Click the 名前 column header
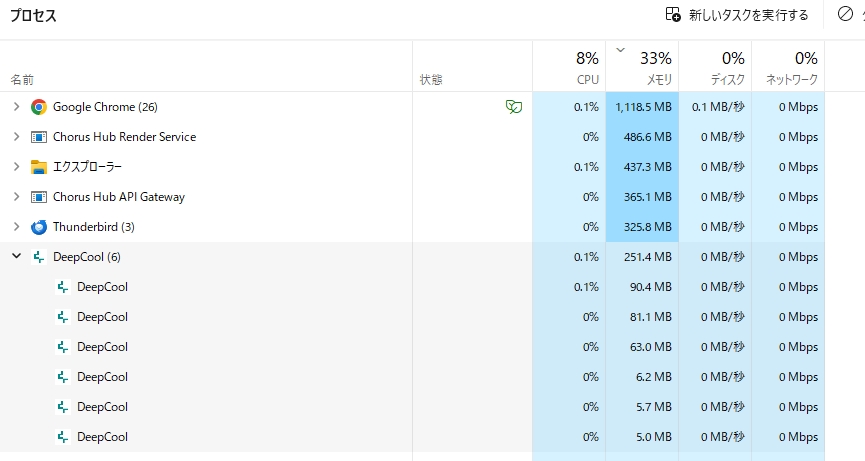 pos(206,66)
